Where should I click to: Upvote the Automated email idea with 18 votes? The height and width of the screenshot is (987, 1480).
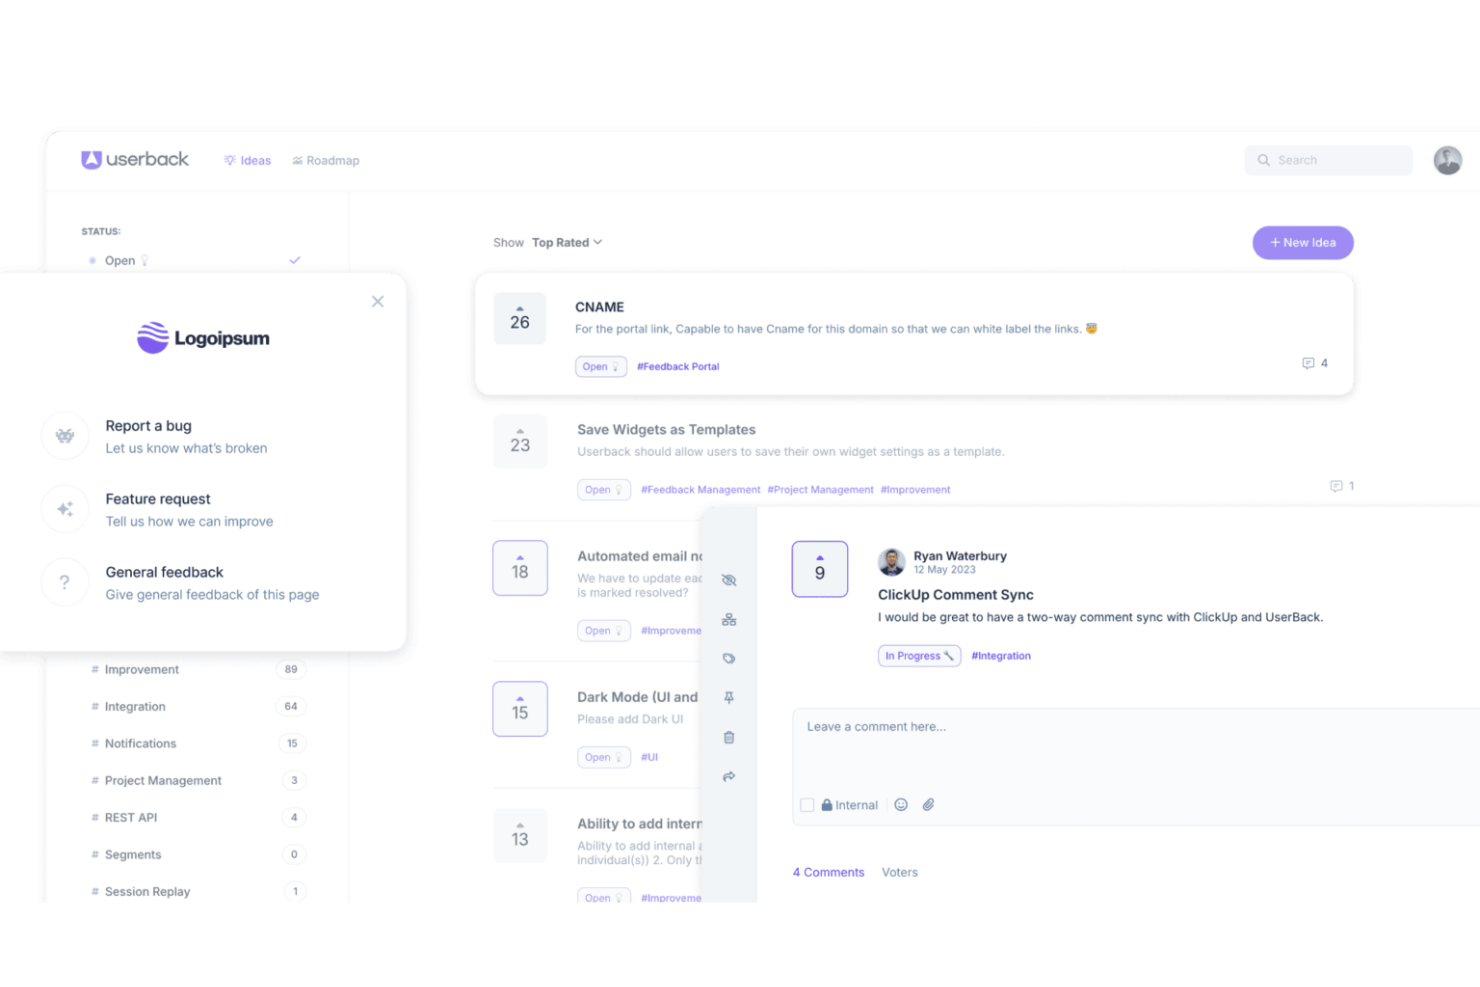[x=520, y=568]
